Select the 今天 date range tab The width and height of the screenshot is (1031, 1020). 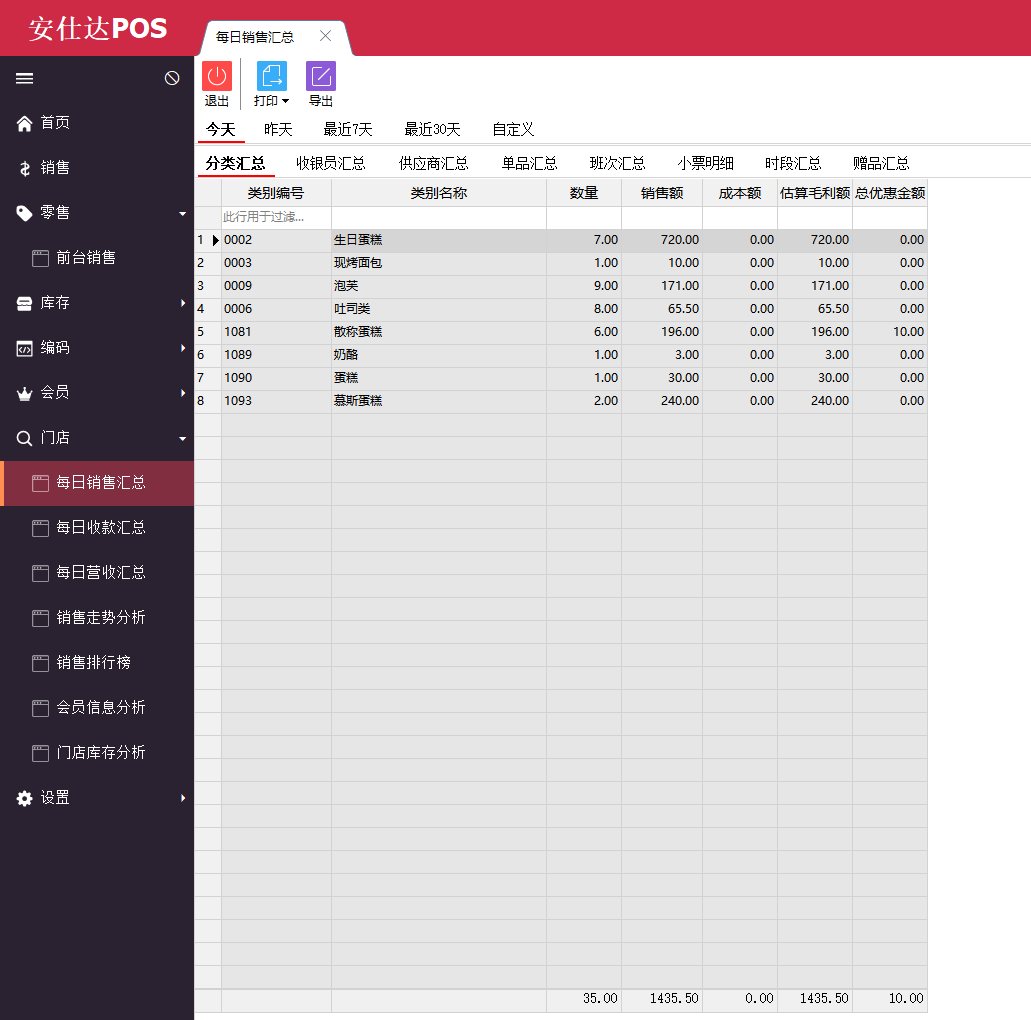[220, 130]
